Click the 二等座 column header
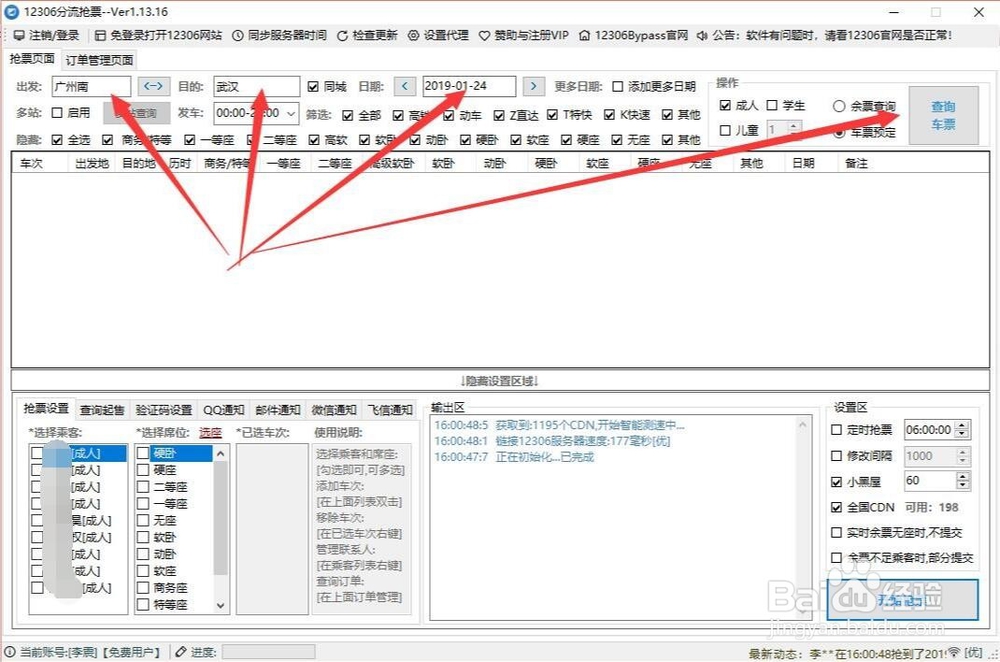The width and height of the screenshot is (1000, 662). tap(335, 163)
